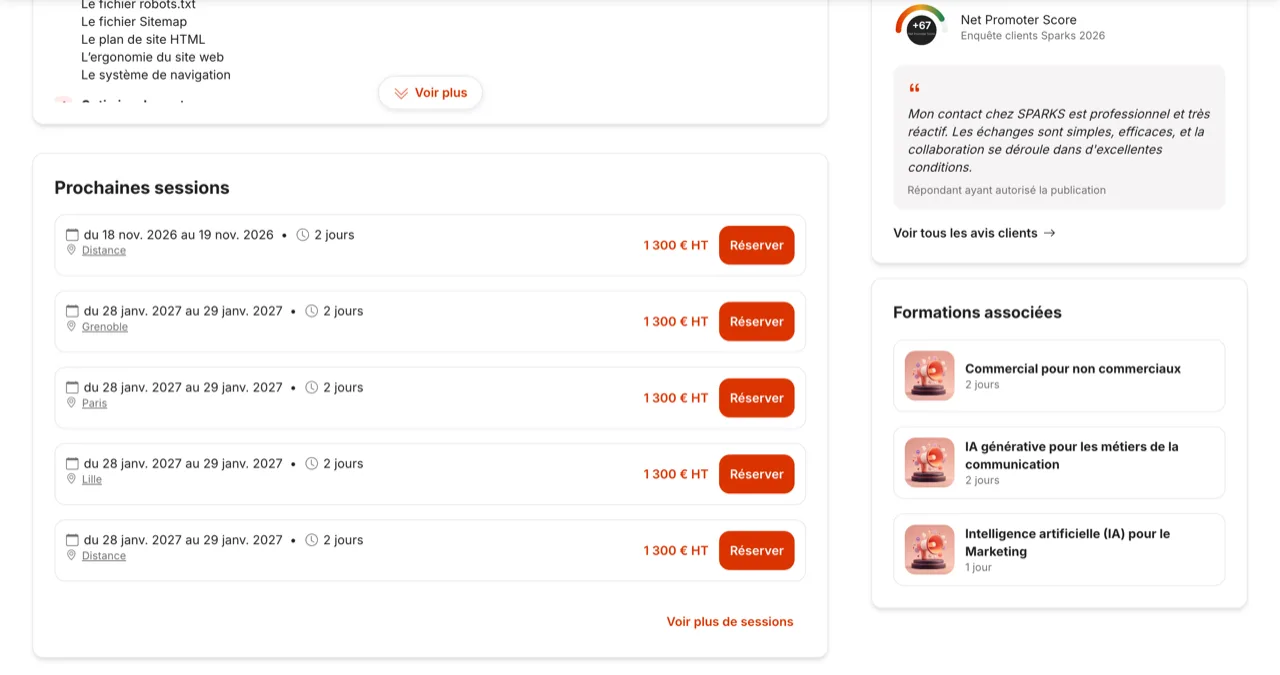
Task: Open Intelligence artificielle (IA) pour le Marketing course
Action: (1059, 550)
